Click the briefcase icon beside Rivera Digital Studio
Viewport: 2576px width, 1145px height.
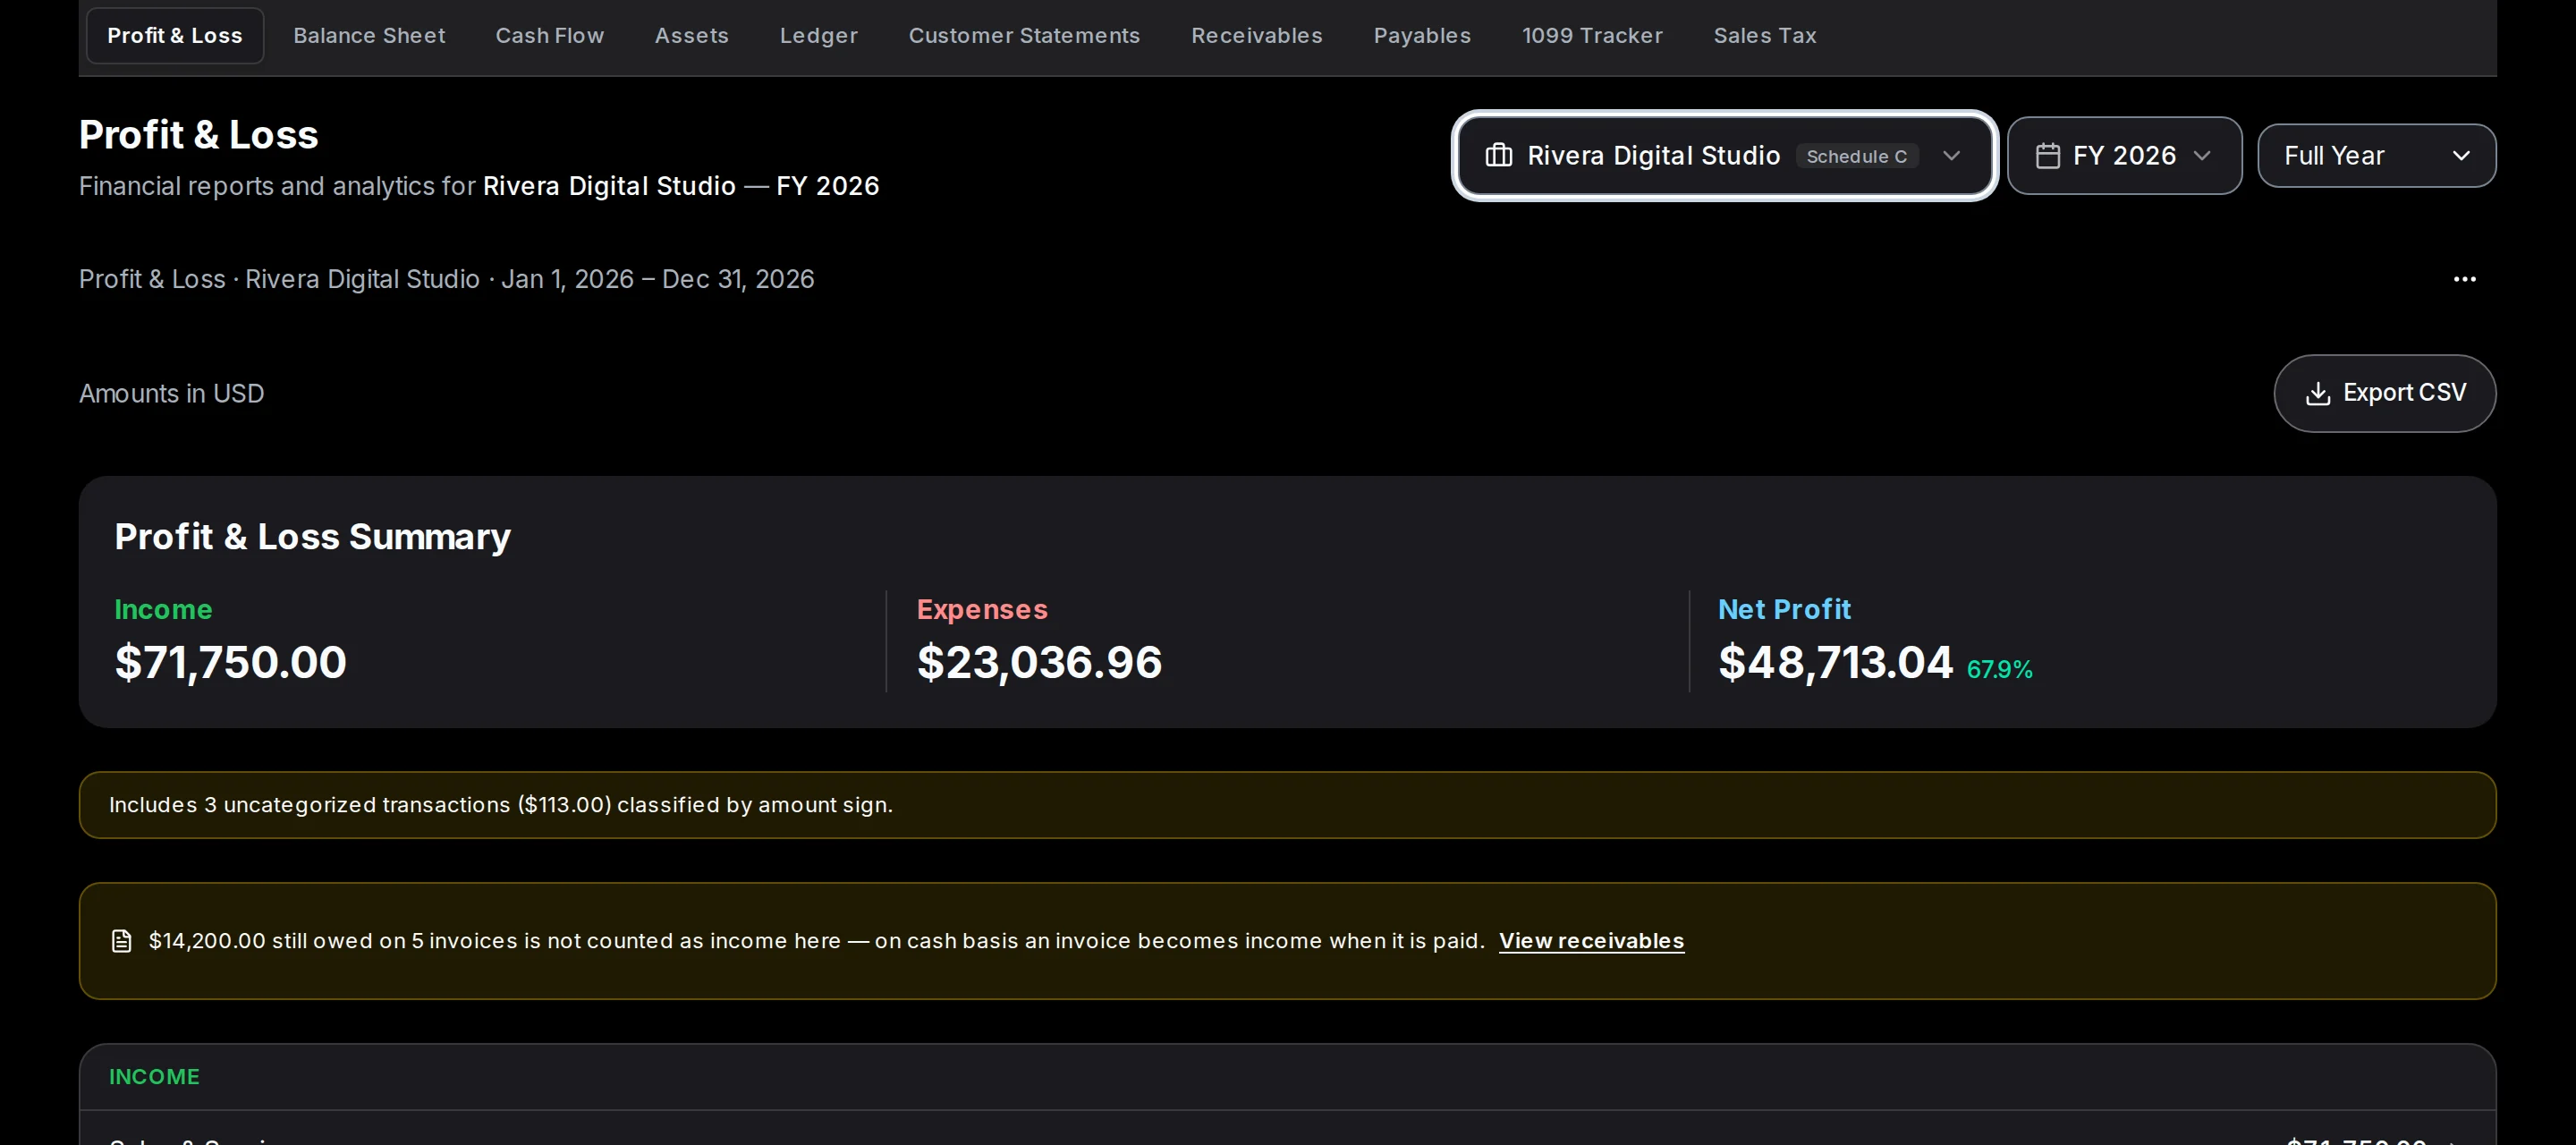tap(1498, 155)
